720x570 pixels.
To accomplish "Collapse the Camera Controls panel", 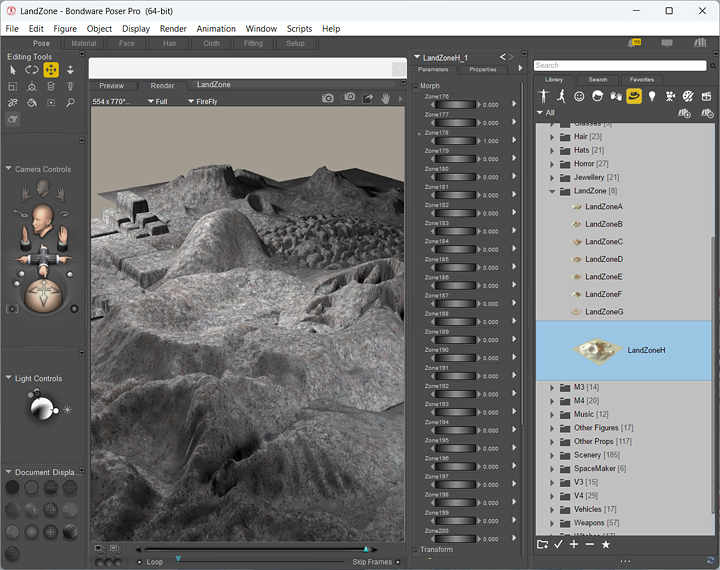I will pyautogui.click(x=9, y=169).
